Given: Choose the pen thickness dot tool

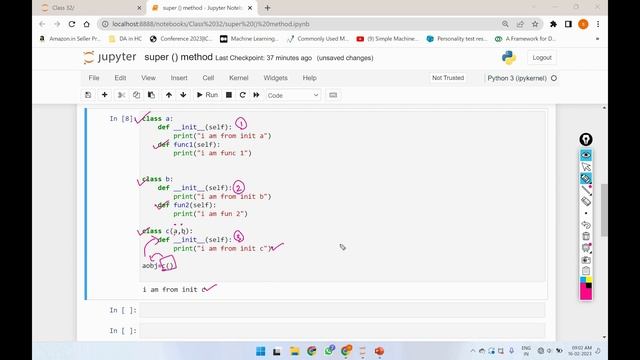Looking at the screenshot, I should [586, 213].
